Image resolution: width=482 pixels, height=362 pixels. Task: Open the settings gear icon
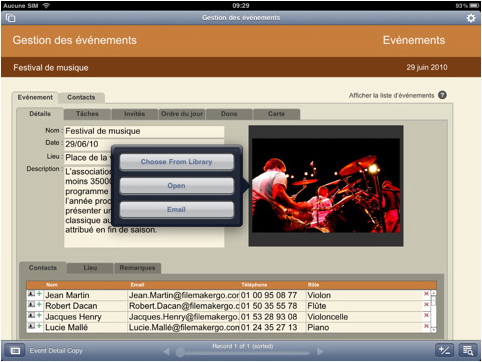(x=471, y=18)
